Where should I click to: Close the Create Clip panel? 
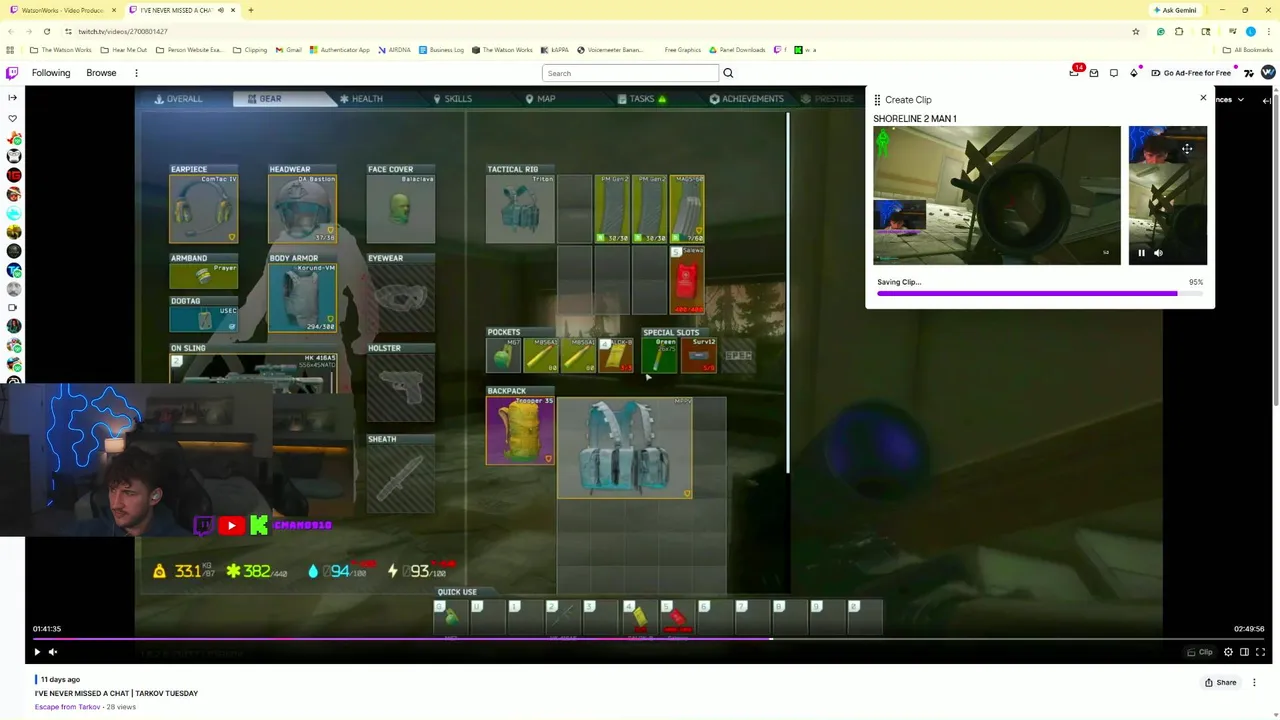tap(1203, 98)
